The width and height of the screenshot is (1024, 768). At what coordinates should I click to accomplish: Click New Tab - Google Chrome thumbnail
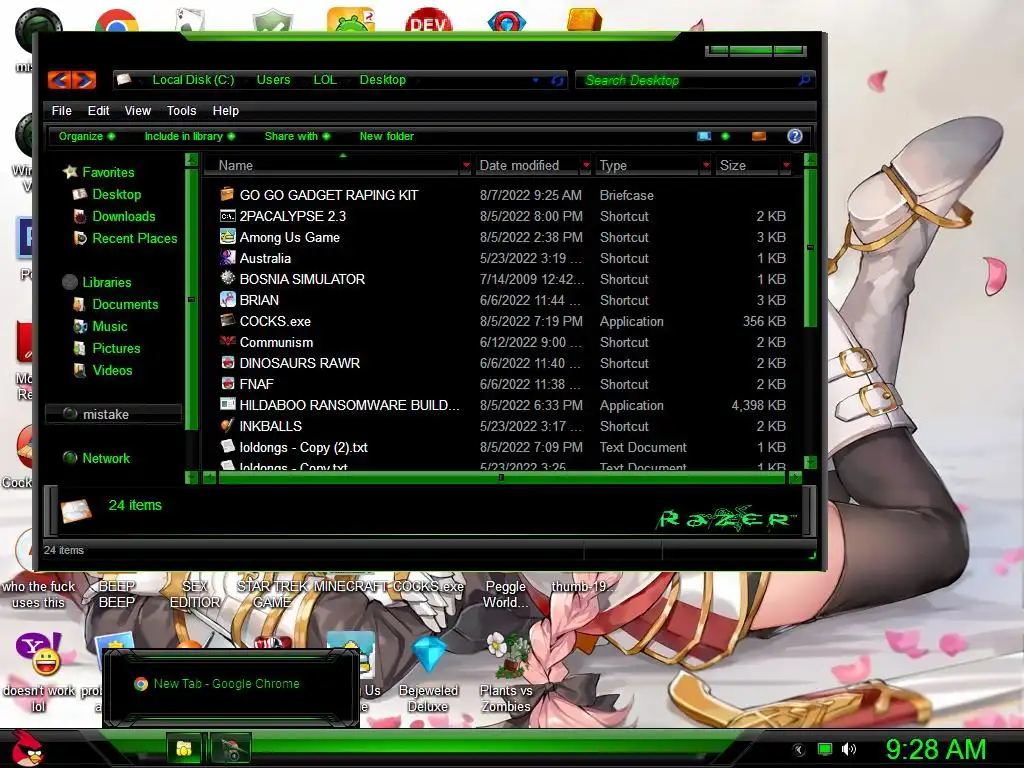pyautogui.click(x=231, y=687)
